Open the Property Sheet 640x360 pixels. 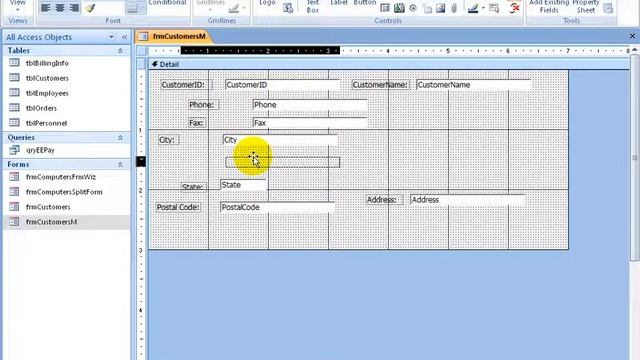586,6
